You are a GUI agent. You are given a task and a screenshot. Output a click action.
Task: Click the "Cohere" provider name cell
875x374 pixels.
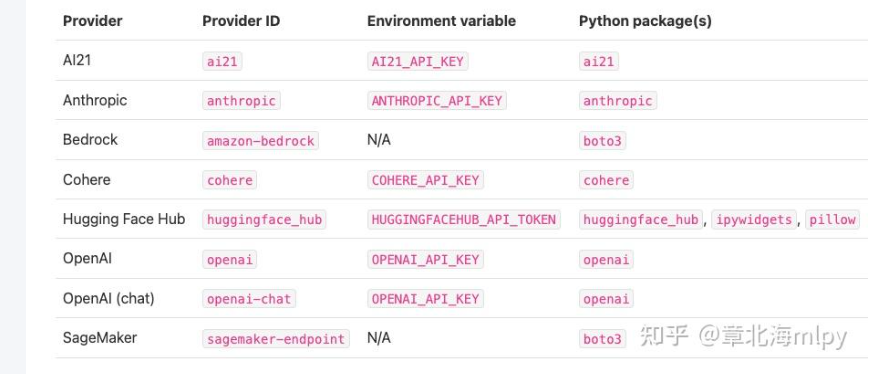click(x=86, y=180)
